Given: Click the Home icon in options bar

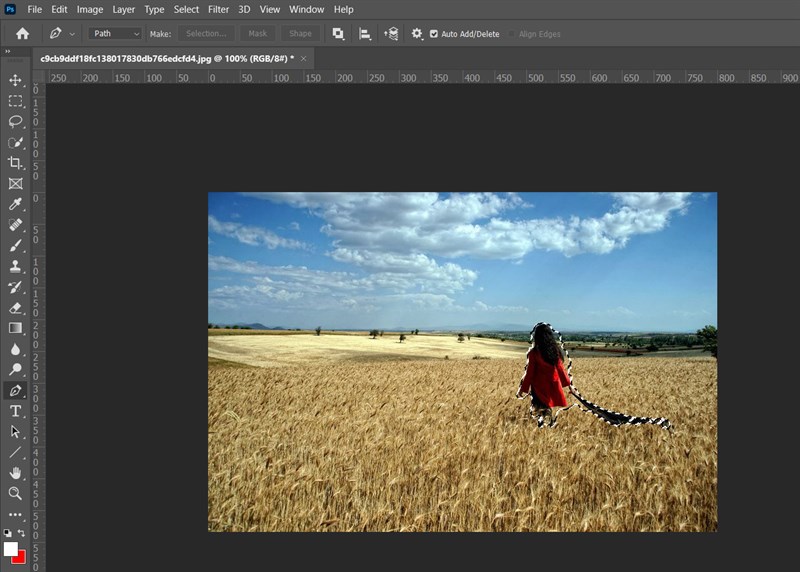Looking at the screenshot, I should (22, 34).
